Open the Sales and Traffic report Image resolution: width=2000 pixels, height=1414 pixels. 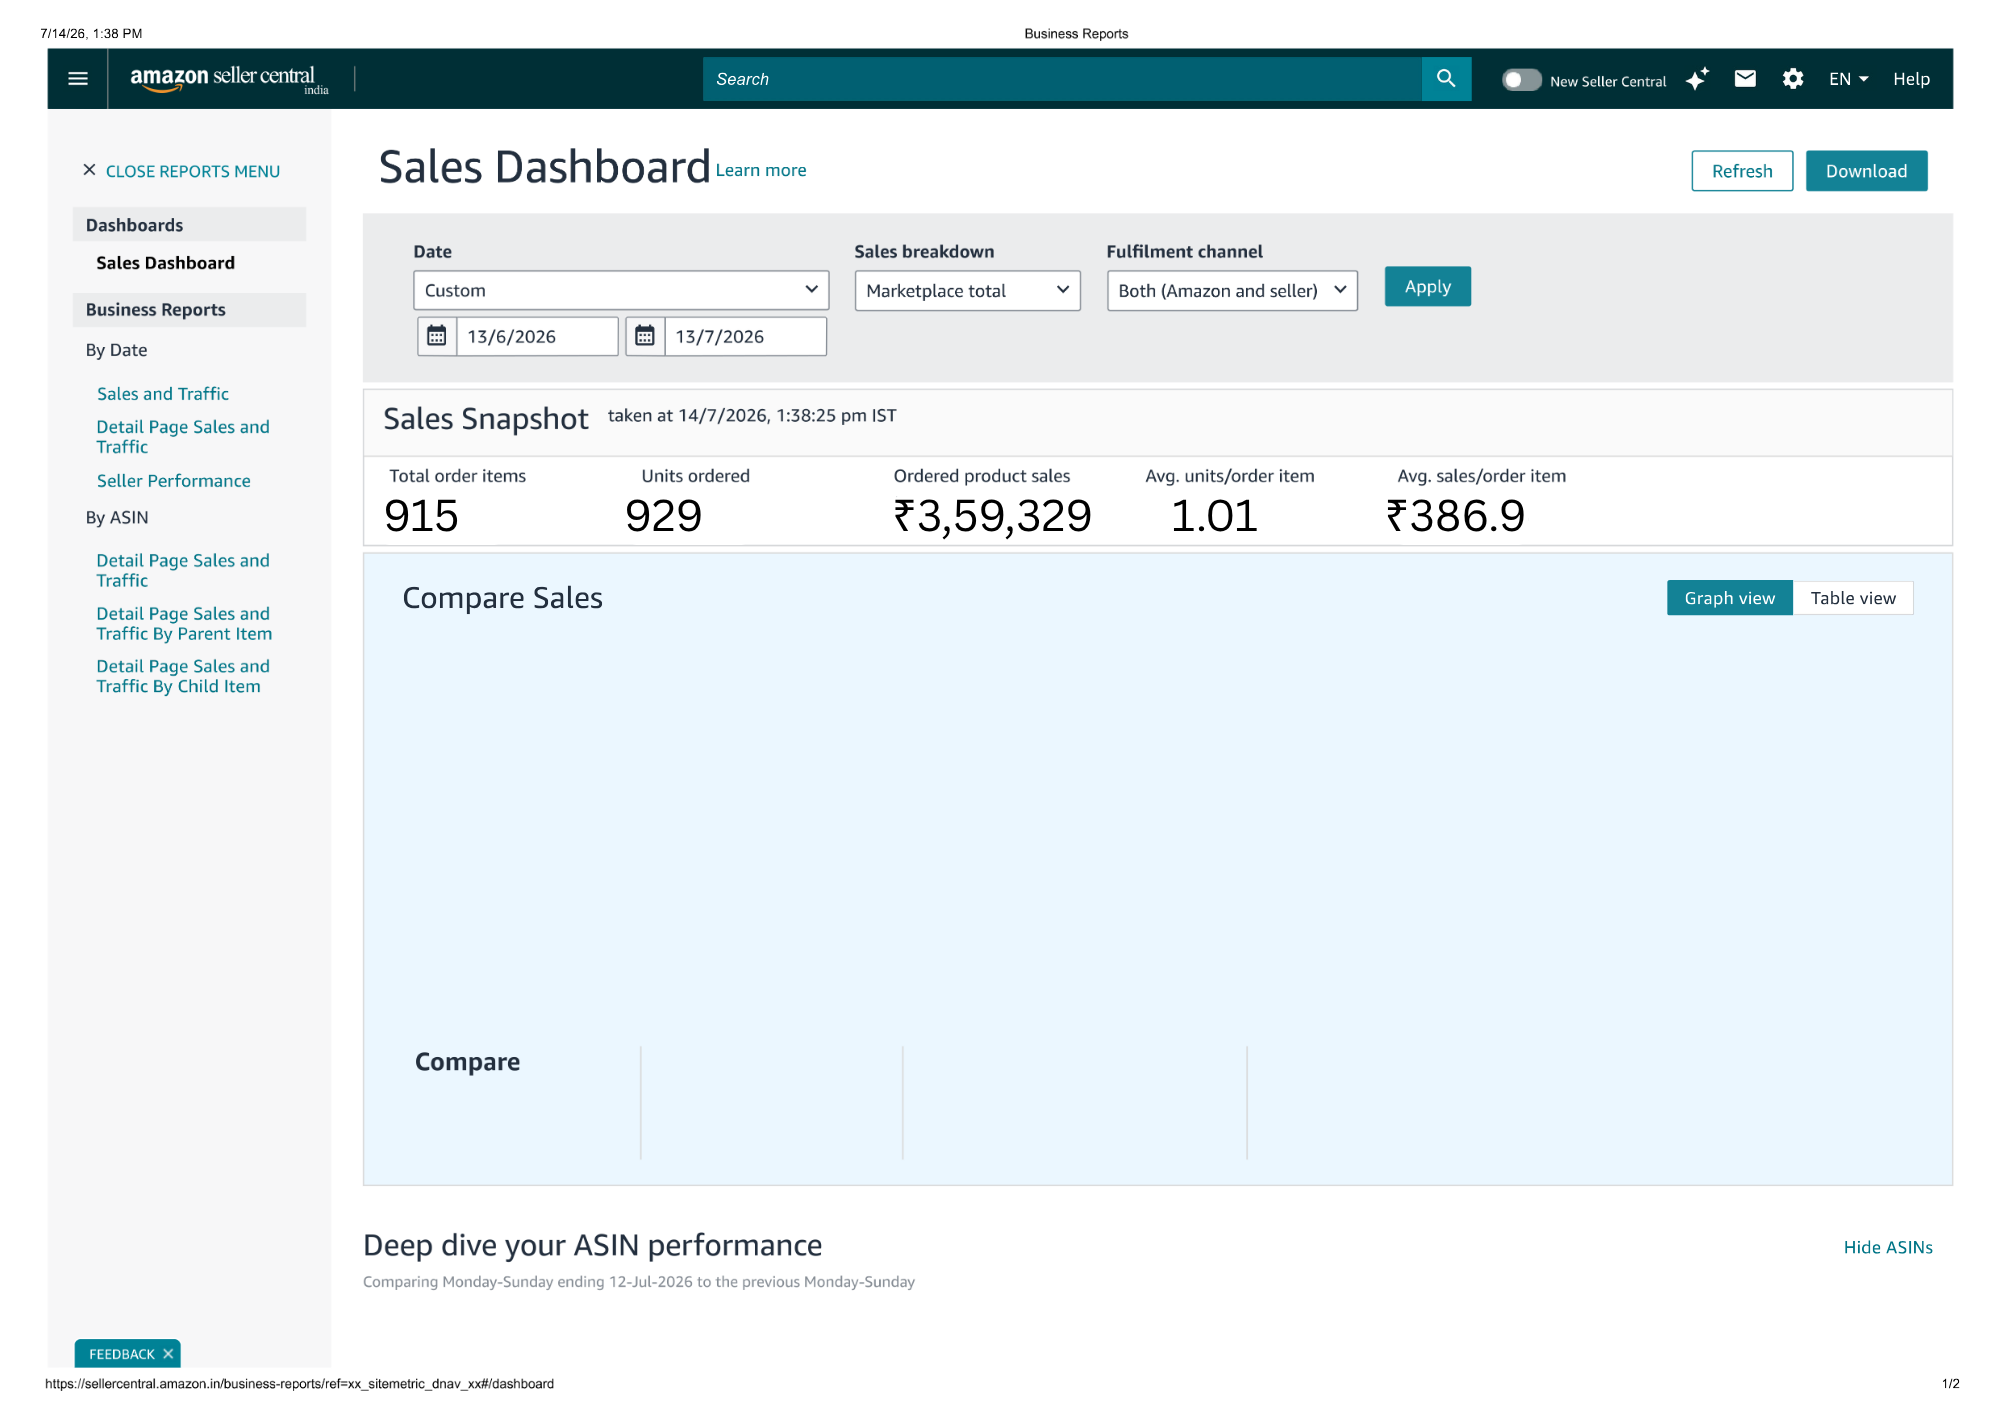coord(163,394)
